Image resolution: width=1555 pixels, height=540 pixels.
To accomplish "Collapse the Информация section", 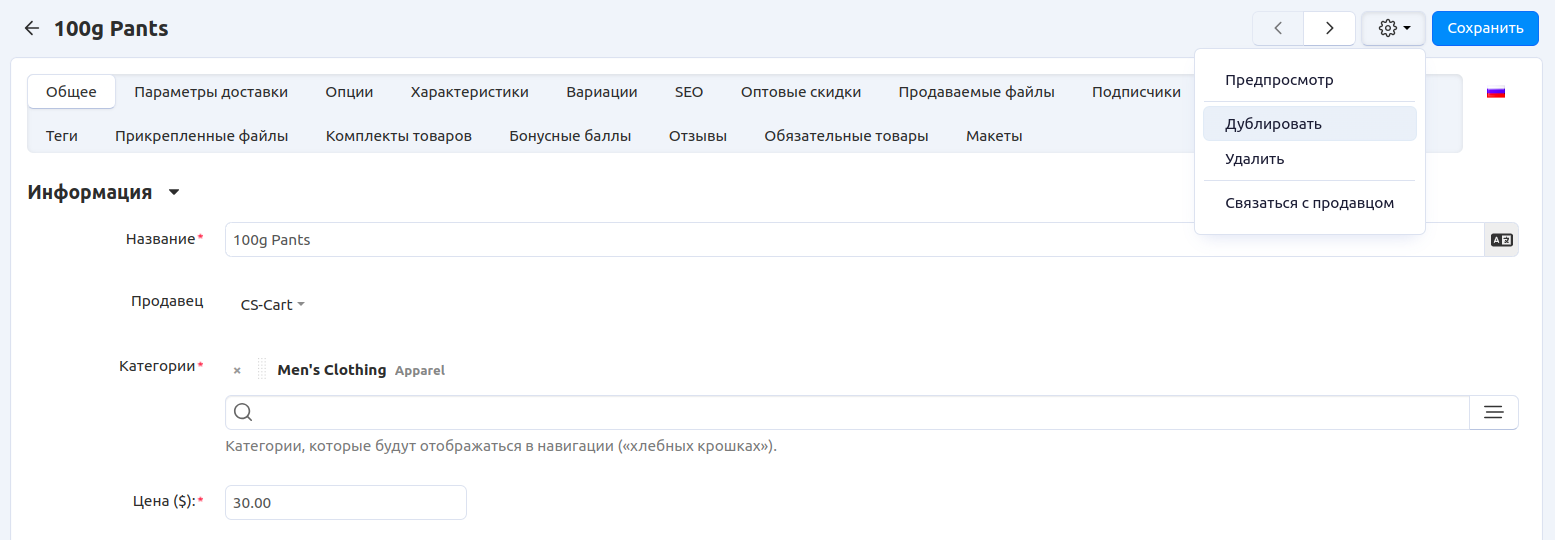I will pyautogui.click(x=174, y=192).
